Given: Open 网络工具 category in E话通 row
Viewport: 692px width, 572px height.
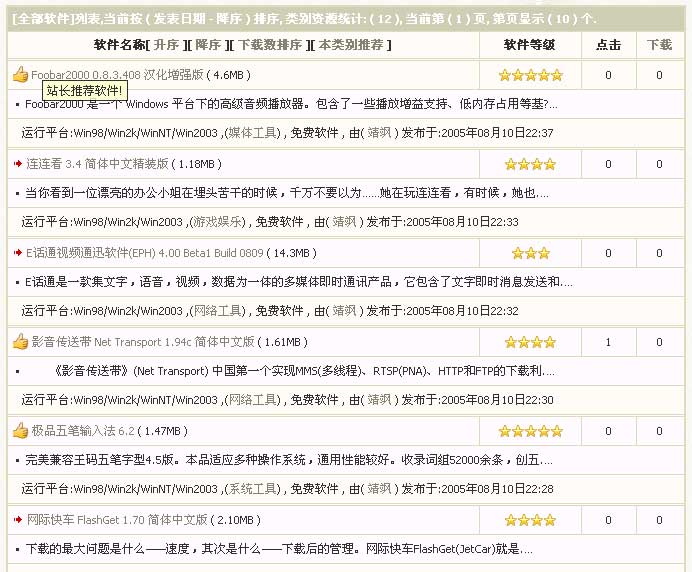Looking at the screenshot, I should [x=218, y=310].
